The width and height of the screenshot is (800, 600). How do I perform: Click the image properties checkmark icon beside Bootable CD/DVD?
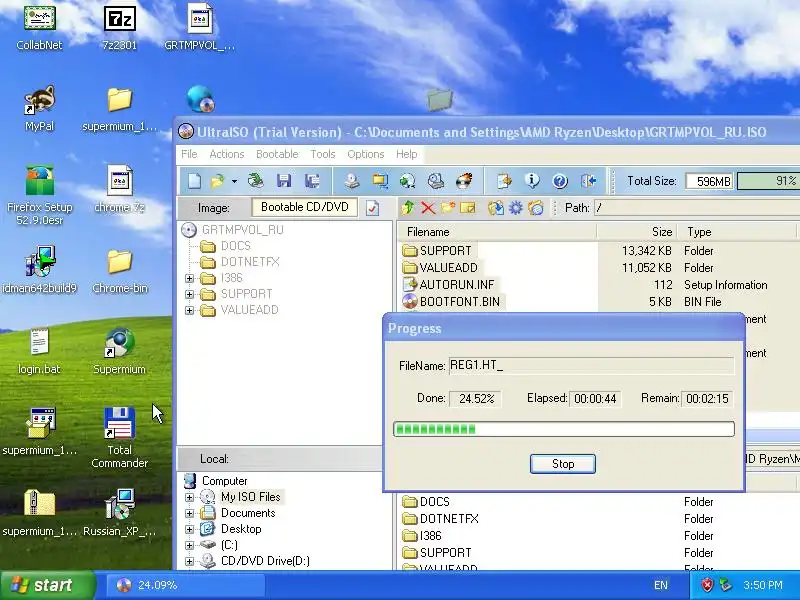372,208
